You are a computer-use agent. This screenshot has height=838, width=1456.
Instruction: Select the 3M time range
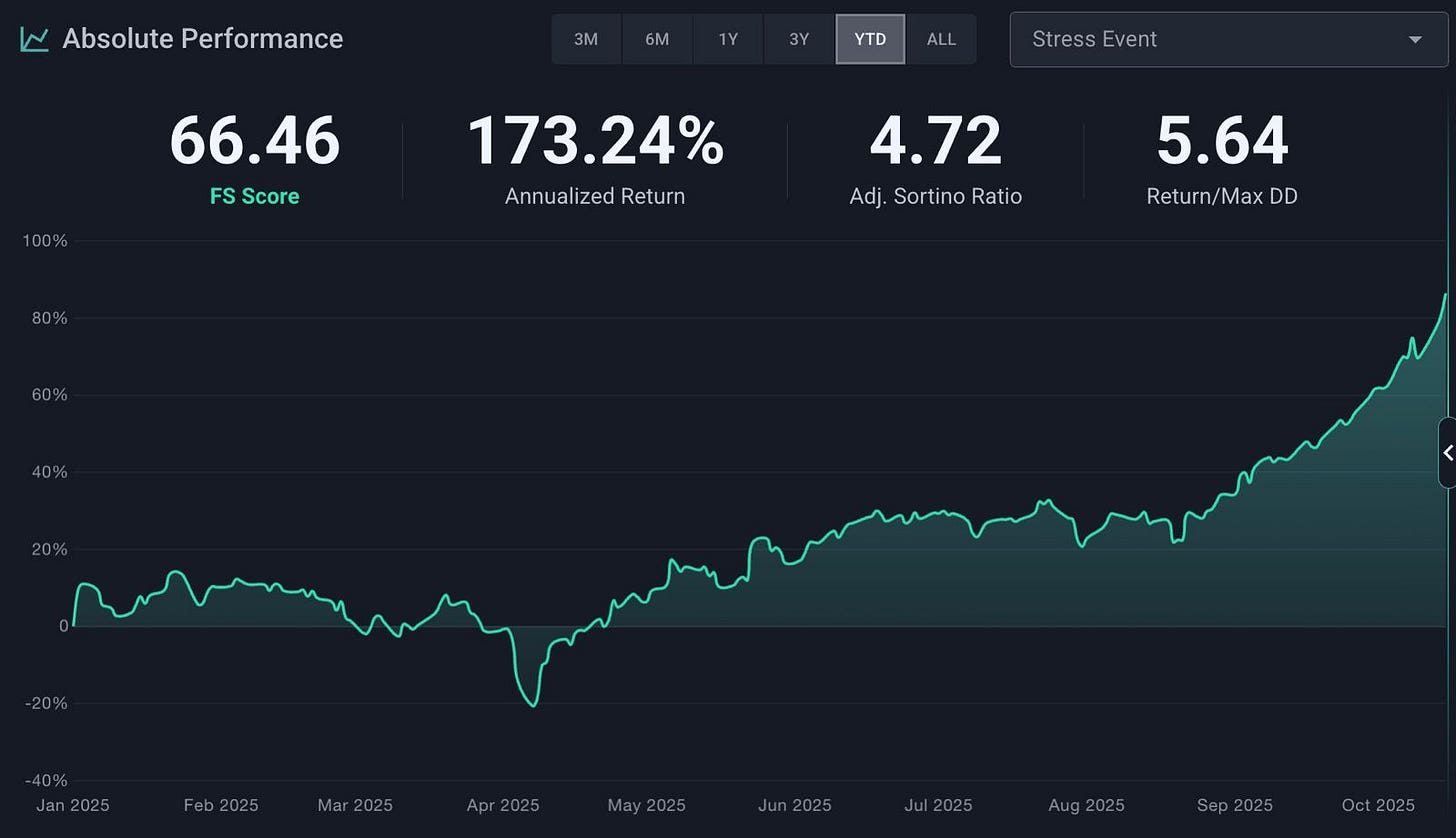[x=586, y=40]
